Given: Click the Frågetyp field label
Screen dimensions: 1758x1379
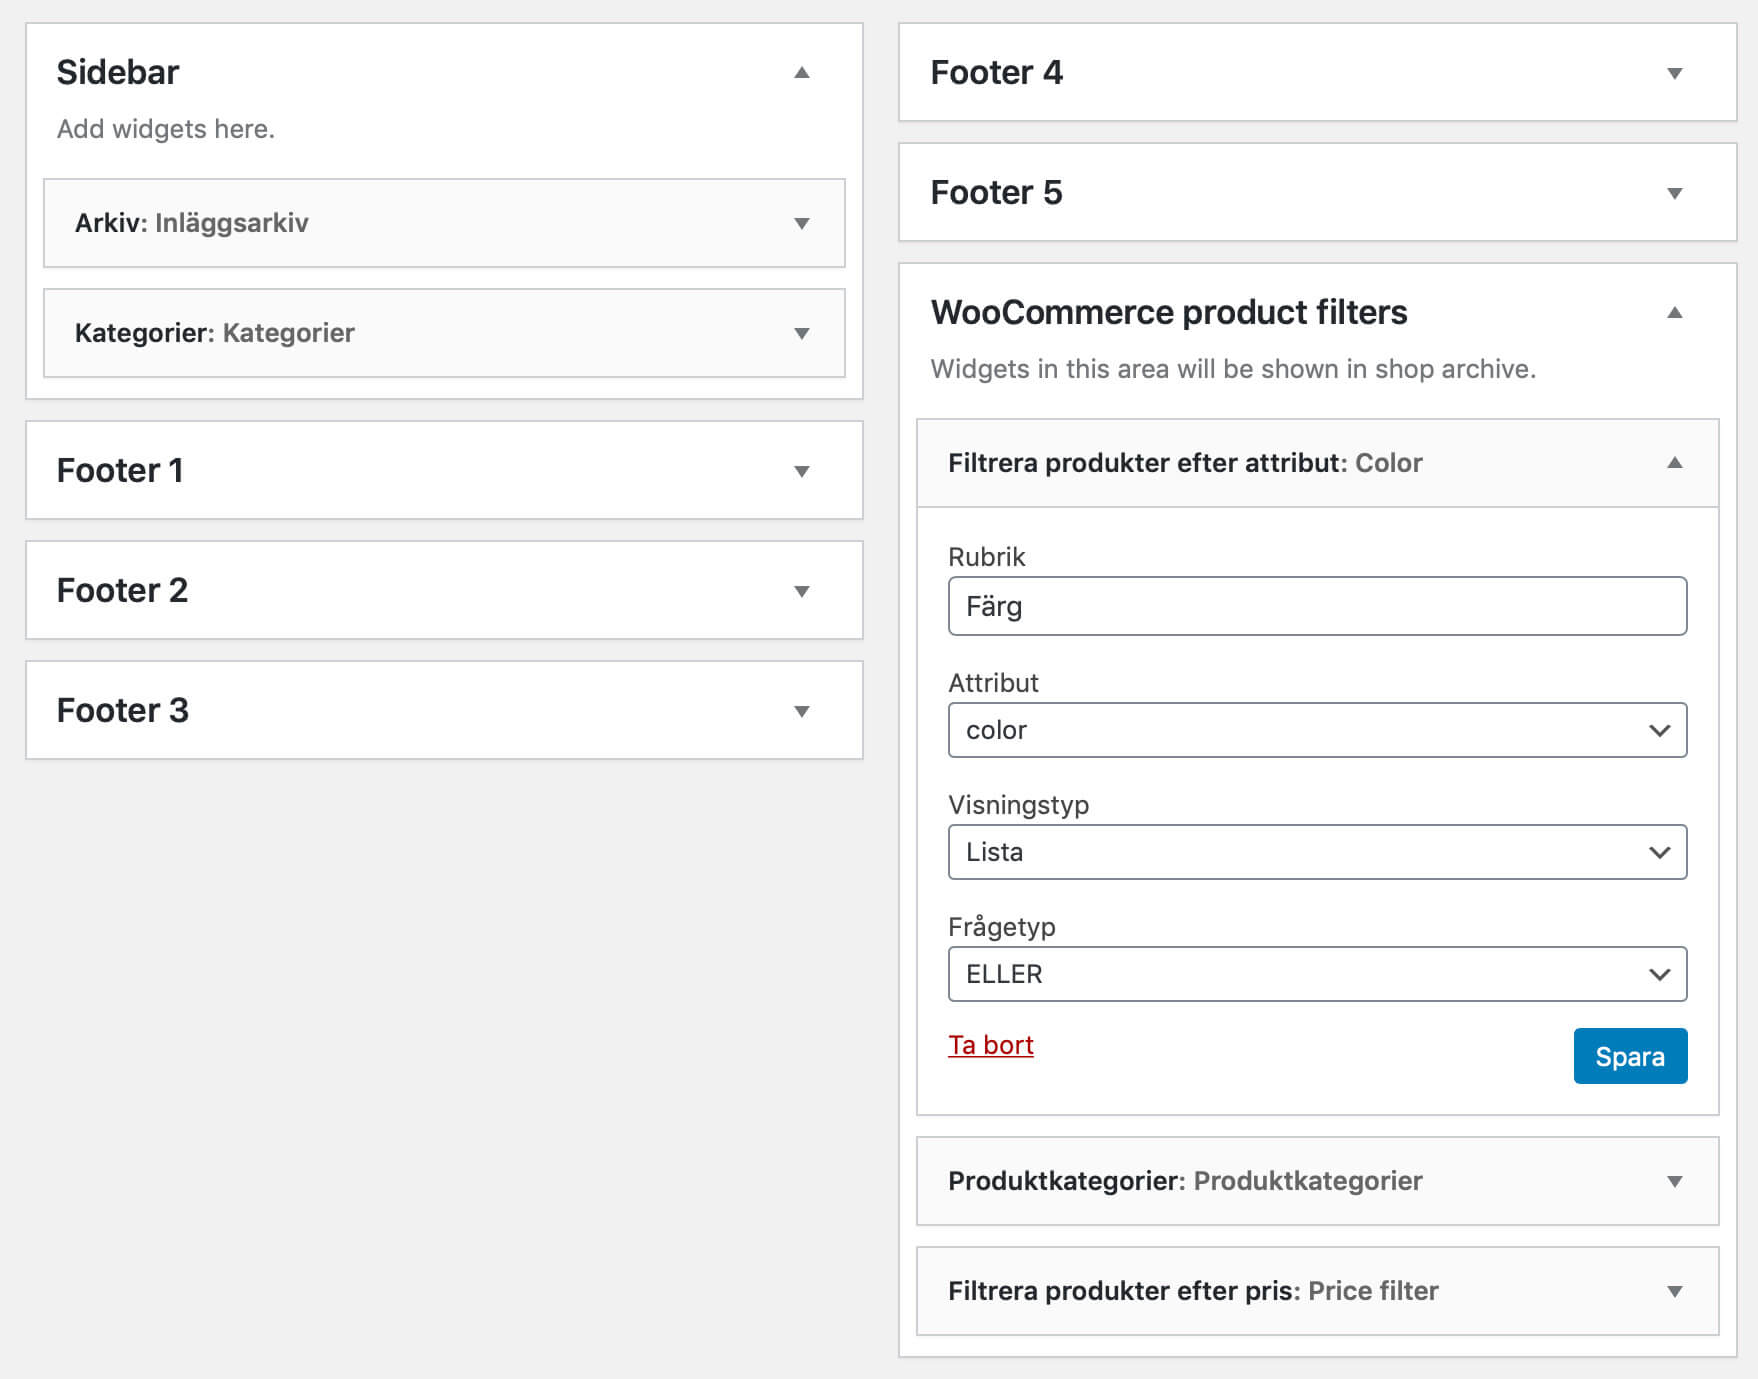Looking at the screenshot, I should click(1002, 927).
